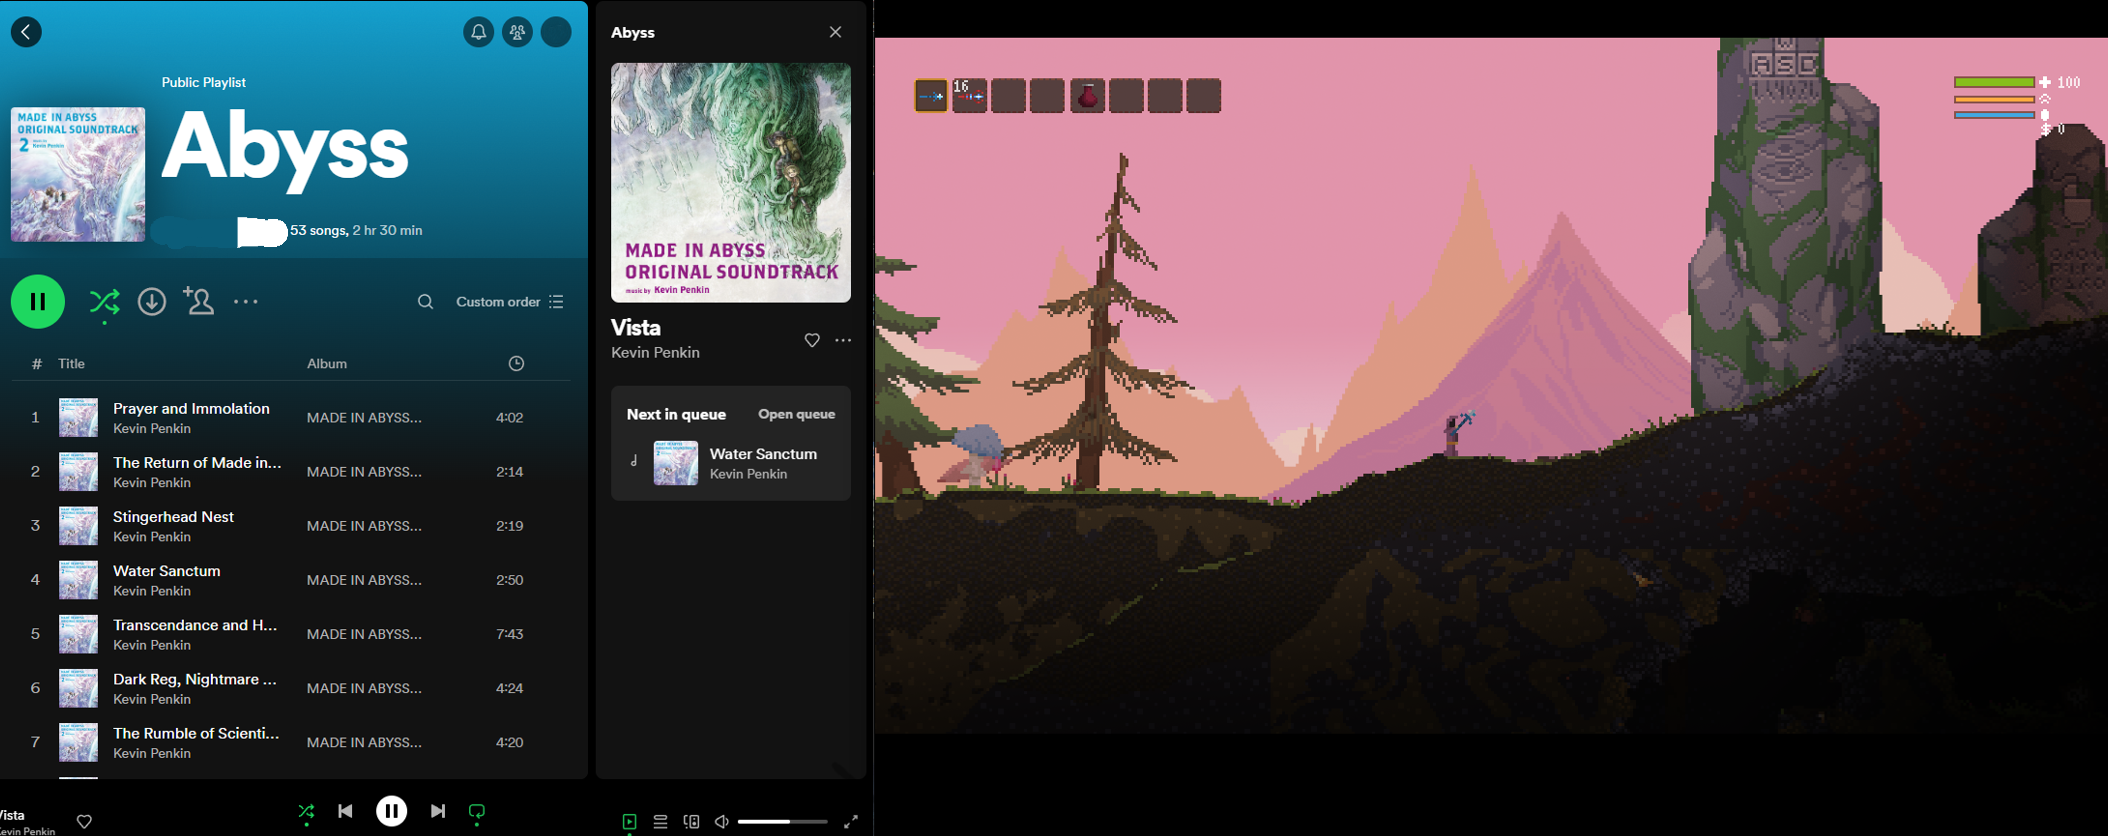Select the track Transcendance and H...
The width and height of the screenshot is (2108, 836).
195,624
